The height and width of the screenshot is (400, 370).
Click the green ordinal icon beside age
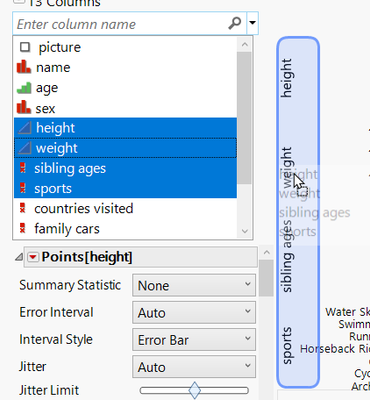pos(24,88)
